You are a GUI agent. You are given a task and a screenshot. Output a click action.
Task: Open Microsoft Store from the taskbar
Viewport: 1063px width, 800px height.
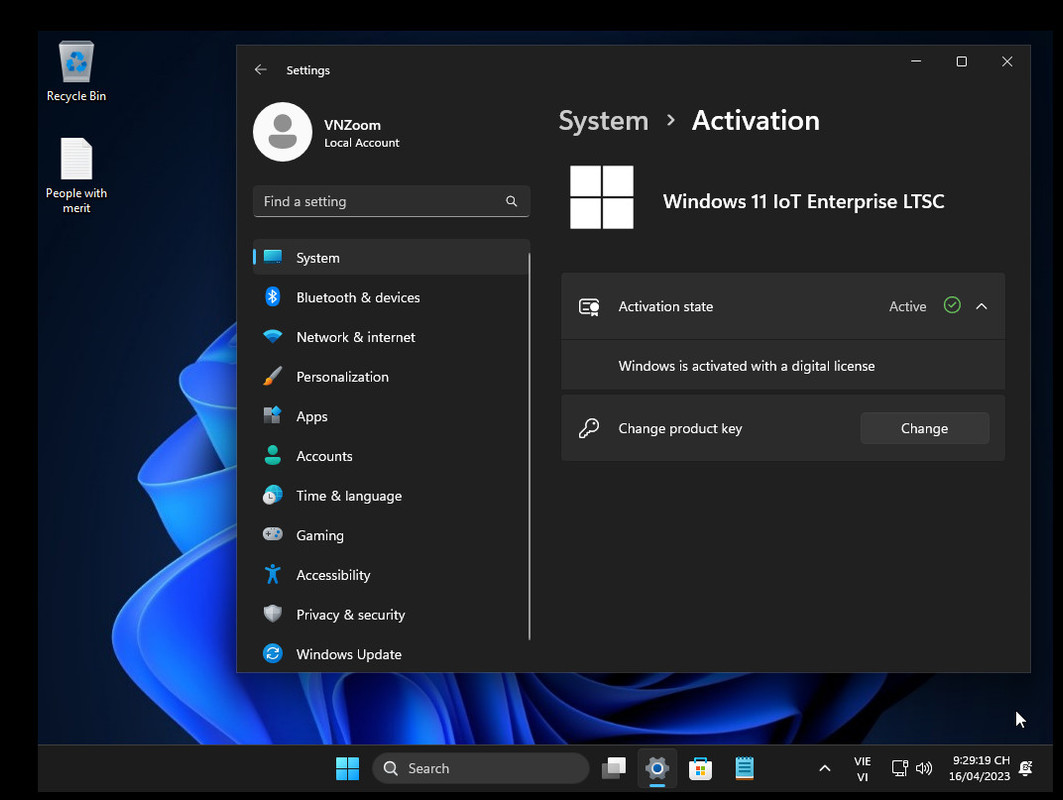pyautogui.click(x=700, y=768)
